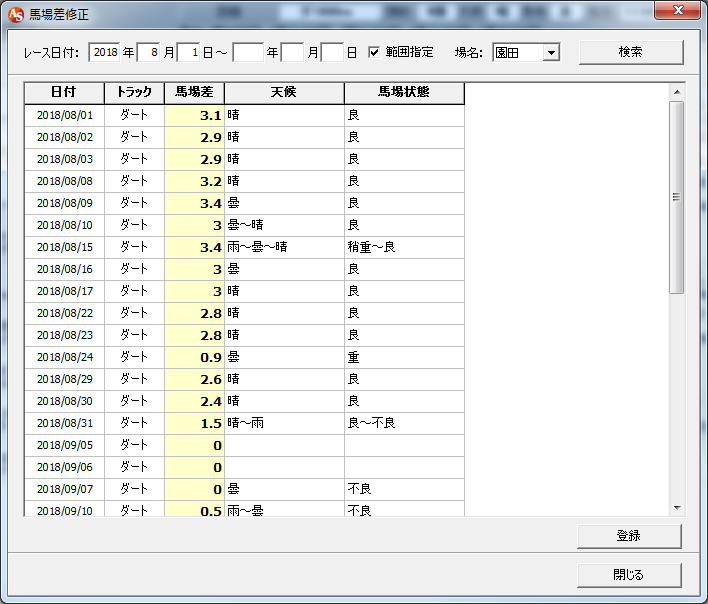Select the 2018/08/10 date cell
The height and width of the screenshot is (604, 708).
[x=65, y=226]
